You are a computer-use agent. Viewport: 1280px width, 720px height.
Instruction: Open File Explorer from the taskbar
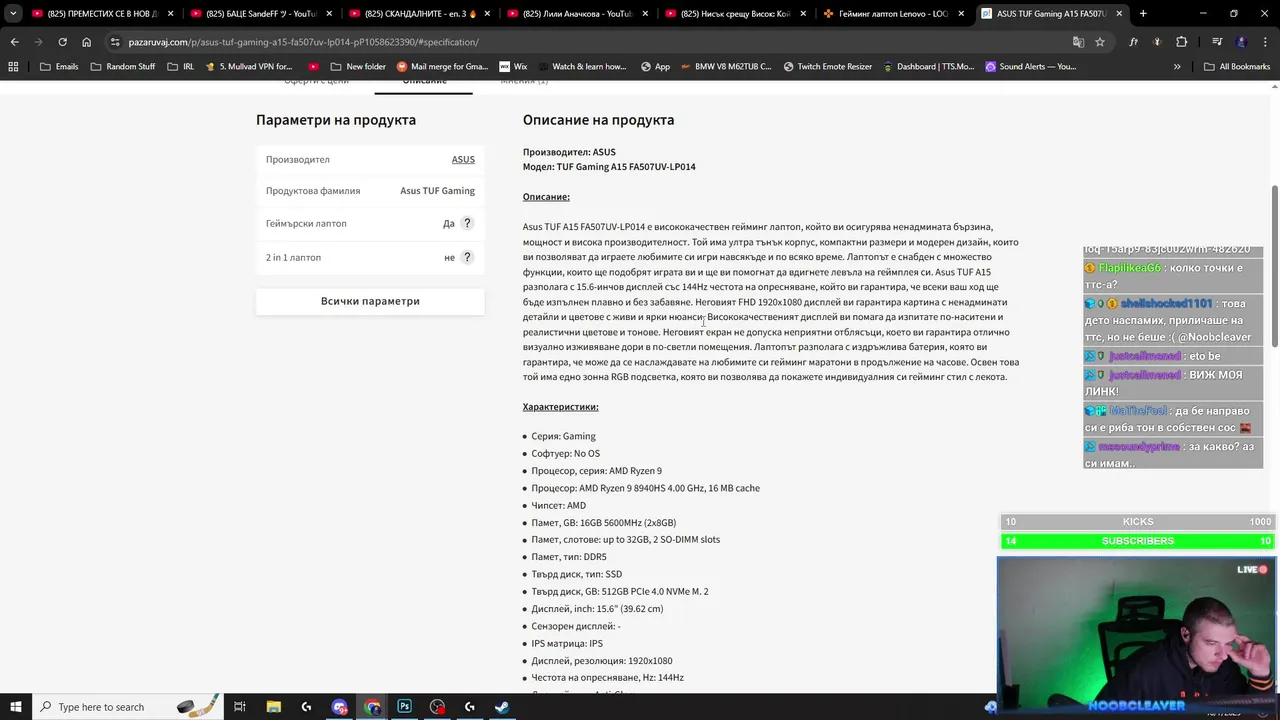click(273, 707)
